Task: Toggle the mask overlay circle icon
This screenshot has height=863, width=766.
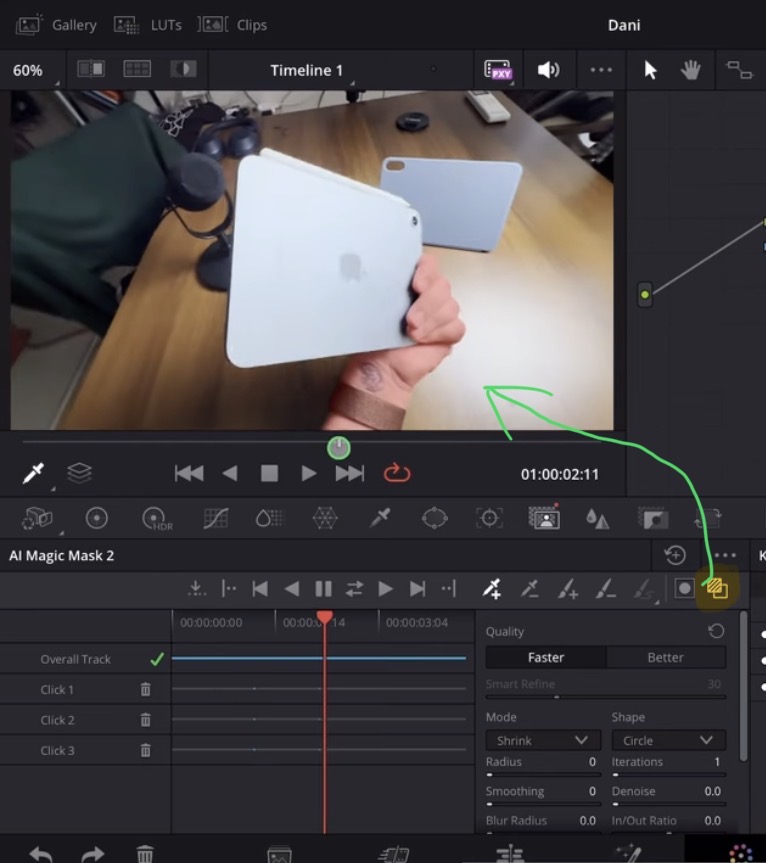Action: pyautogui.click(x=684, y=589)
